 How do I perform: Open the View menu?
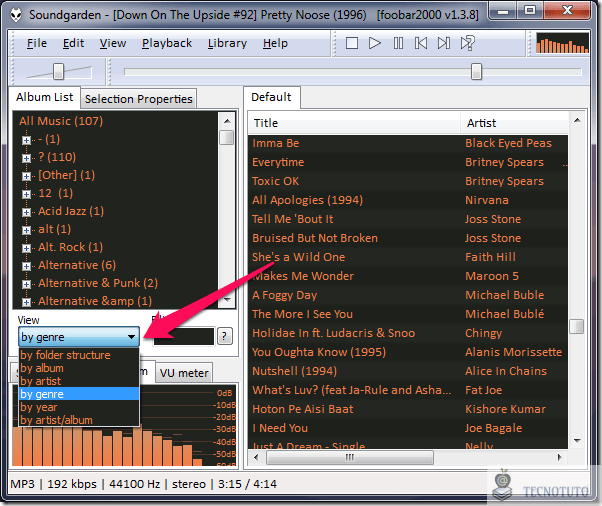point(113,43)
